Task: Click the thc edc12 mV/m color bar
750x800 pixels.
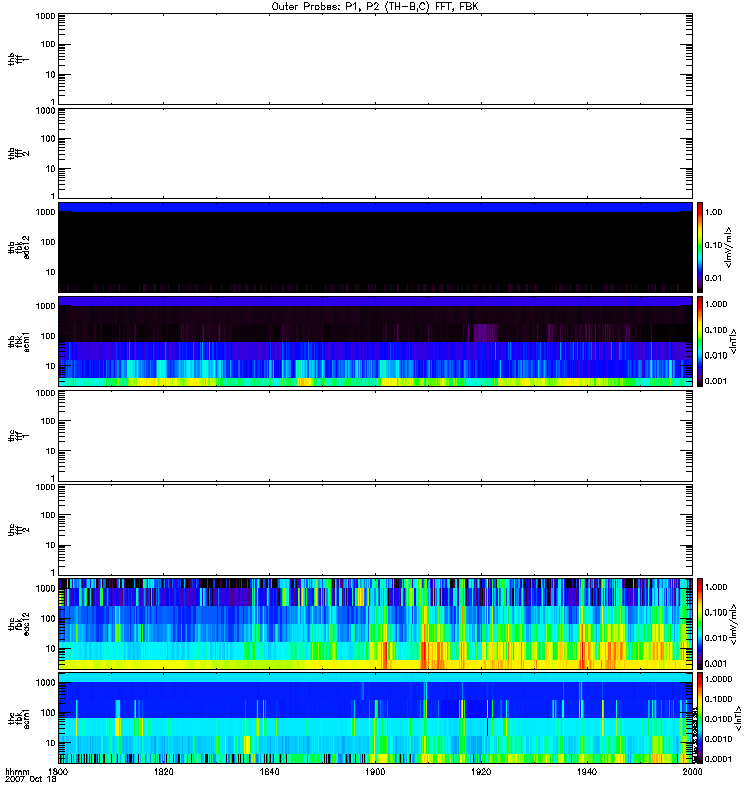Action: coord(701,622)
